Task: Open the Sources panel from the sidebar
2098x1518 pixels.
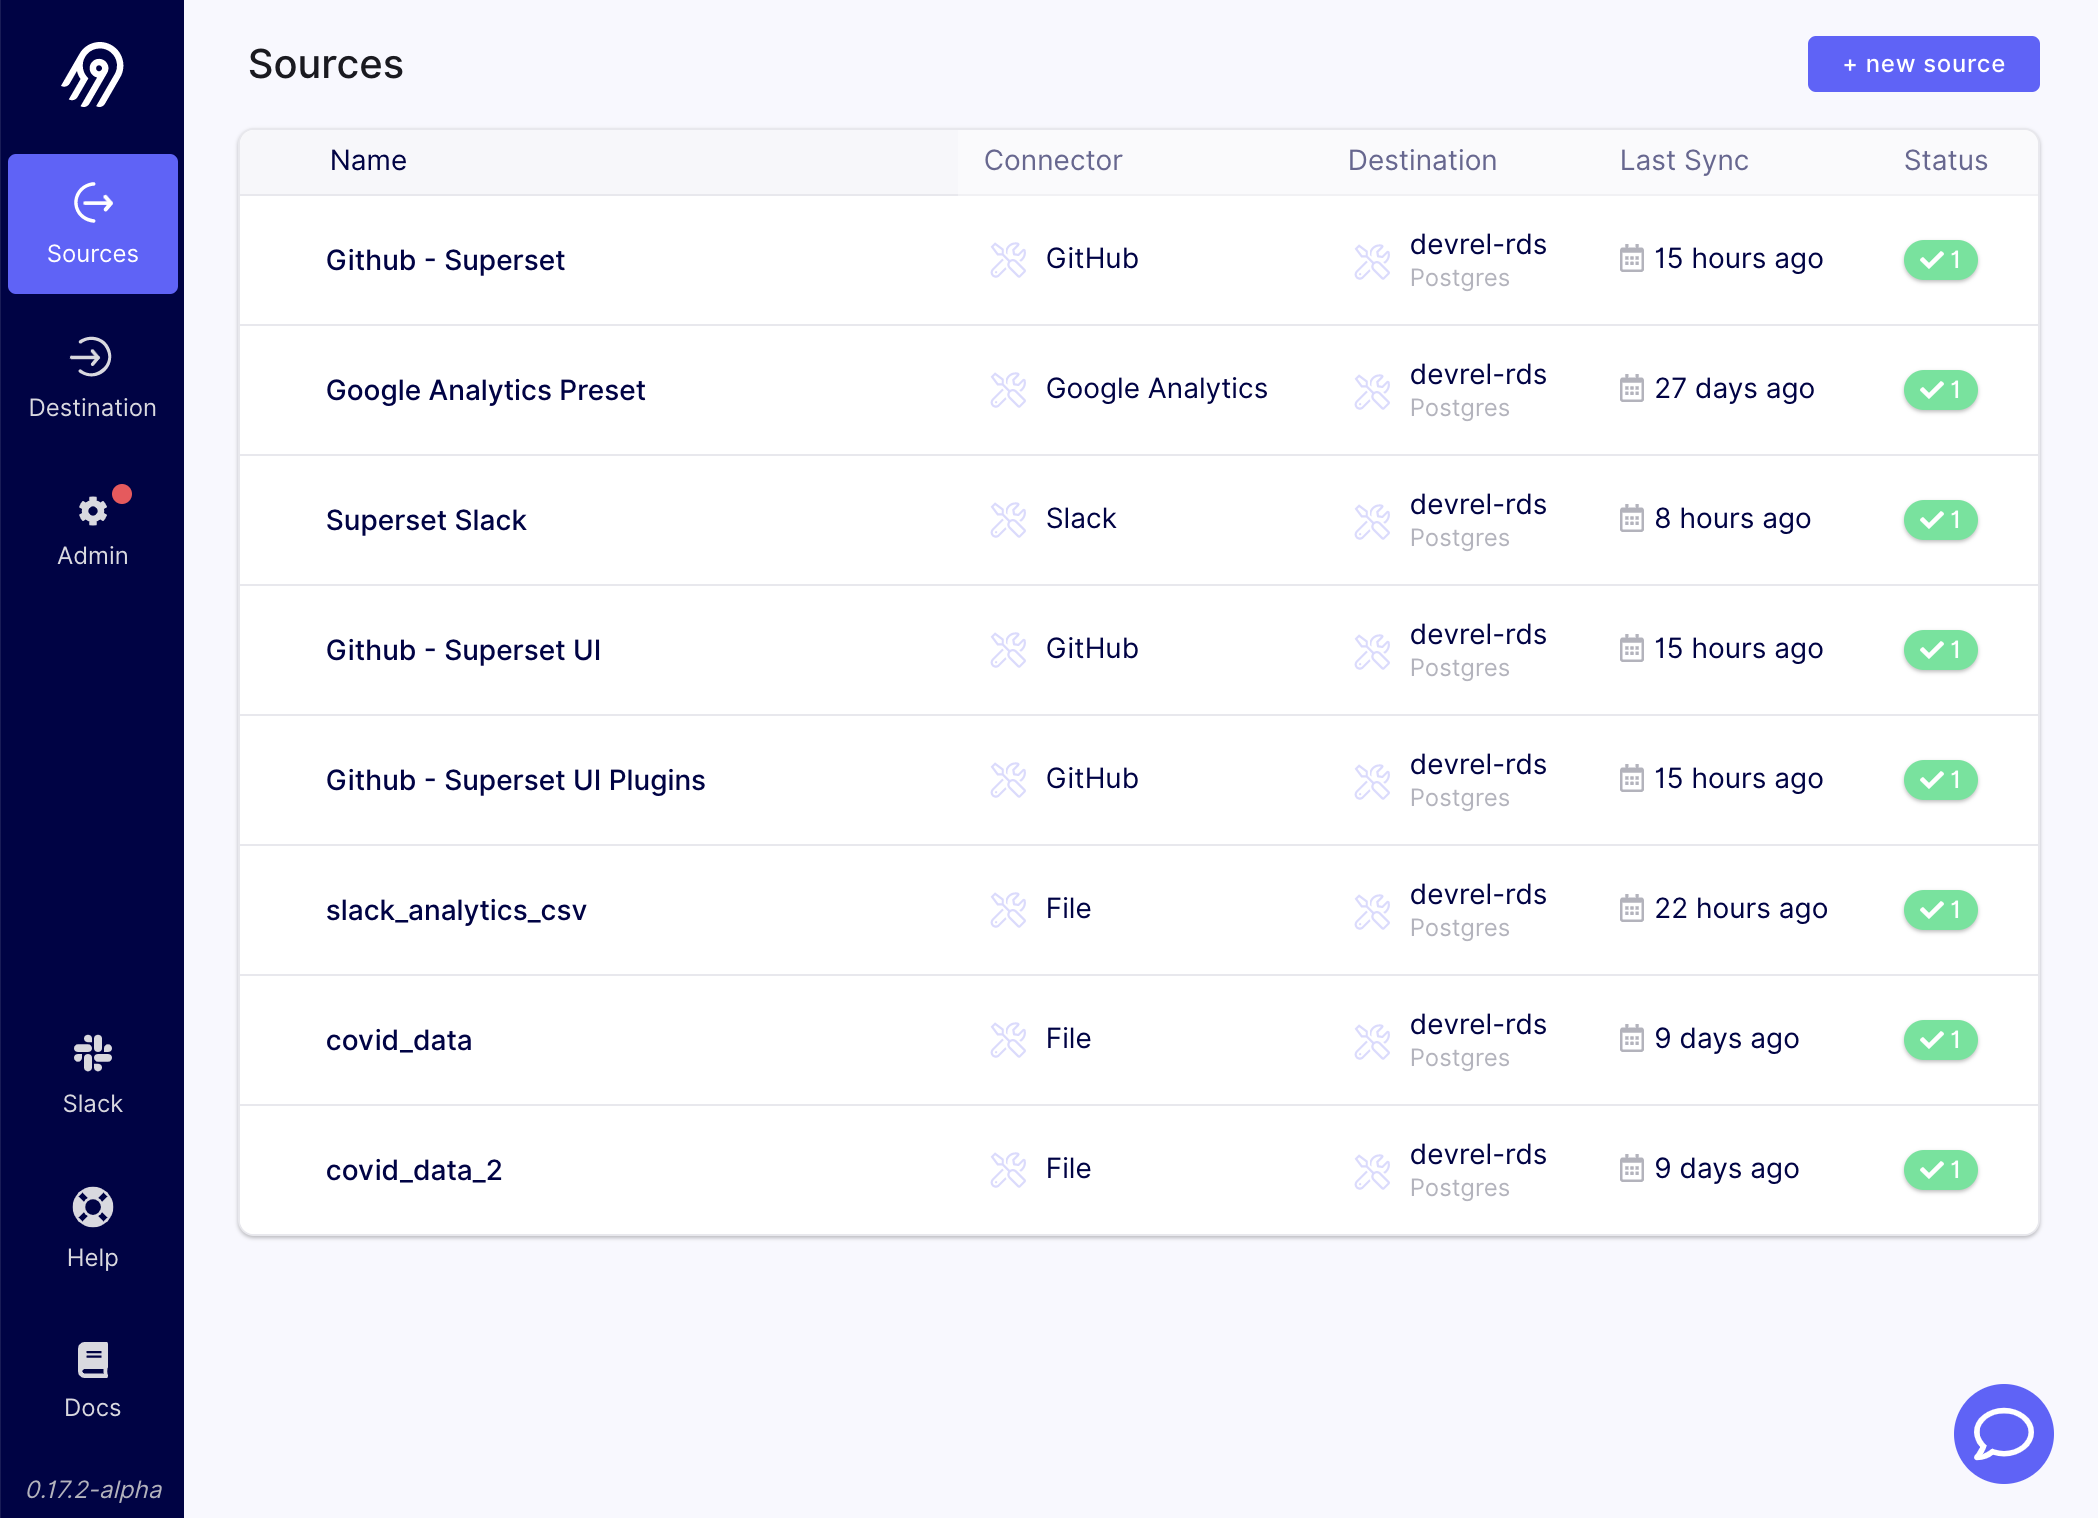Action: click(92, 224)
